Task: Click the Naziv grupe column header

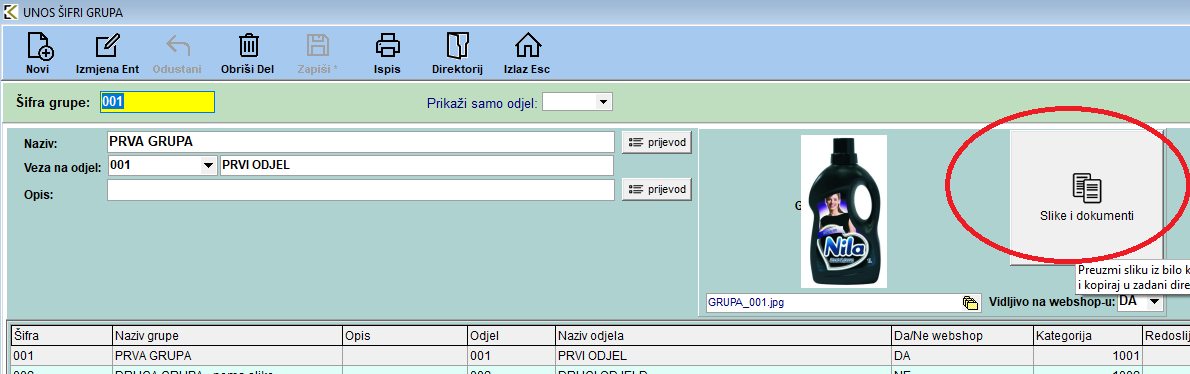Action: point(227,336)
